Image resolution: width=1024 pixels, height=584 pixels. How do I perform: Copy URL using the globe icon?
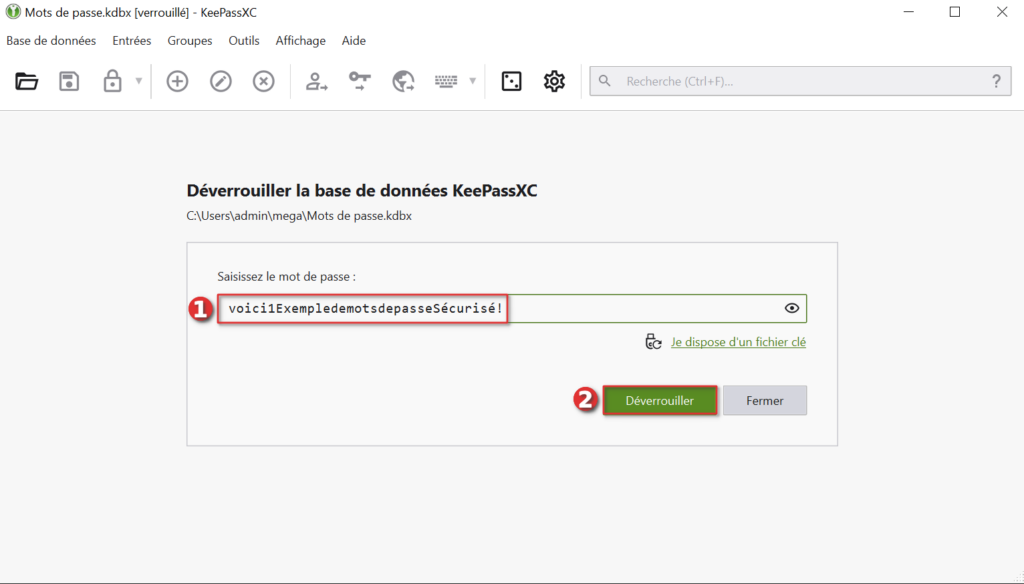pyautogui.click(x=403, y=82)
